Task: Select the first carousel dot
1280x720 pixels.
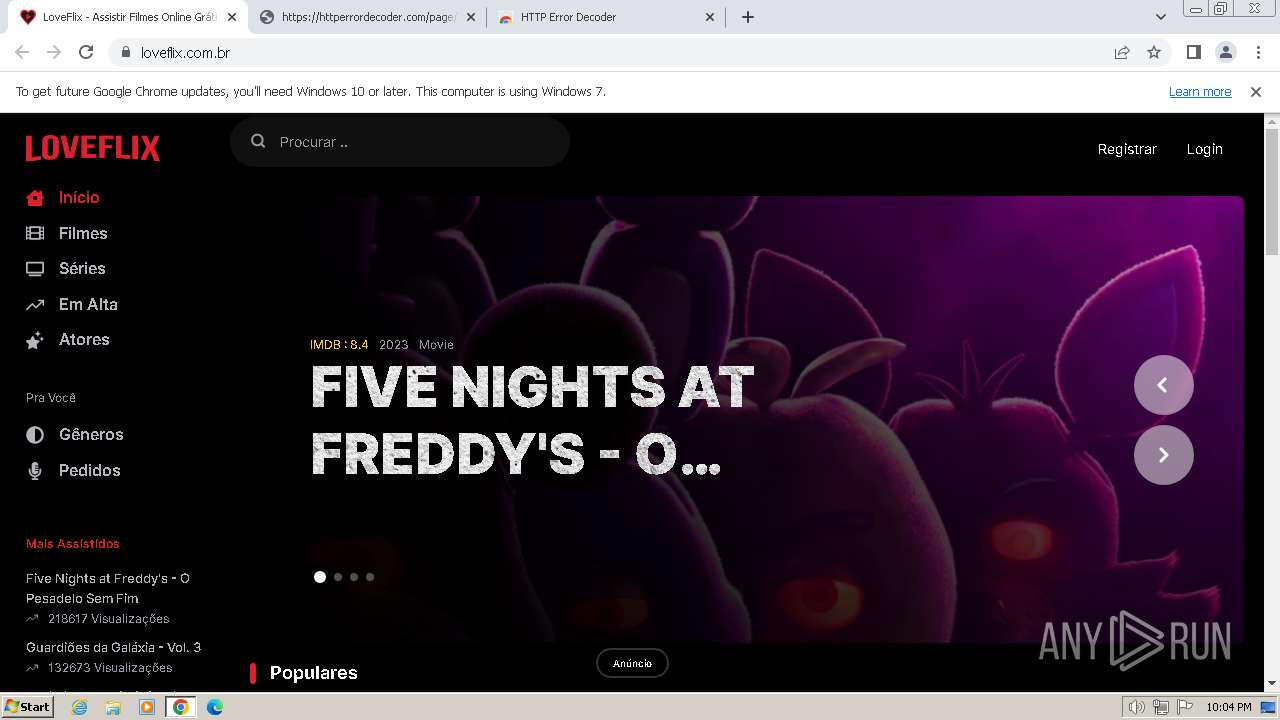Action: [320, 577]
